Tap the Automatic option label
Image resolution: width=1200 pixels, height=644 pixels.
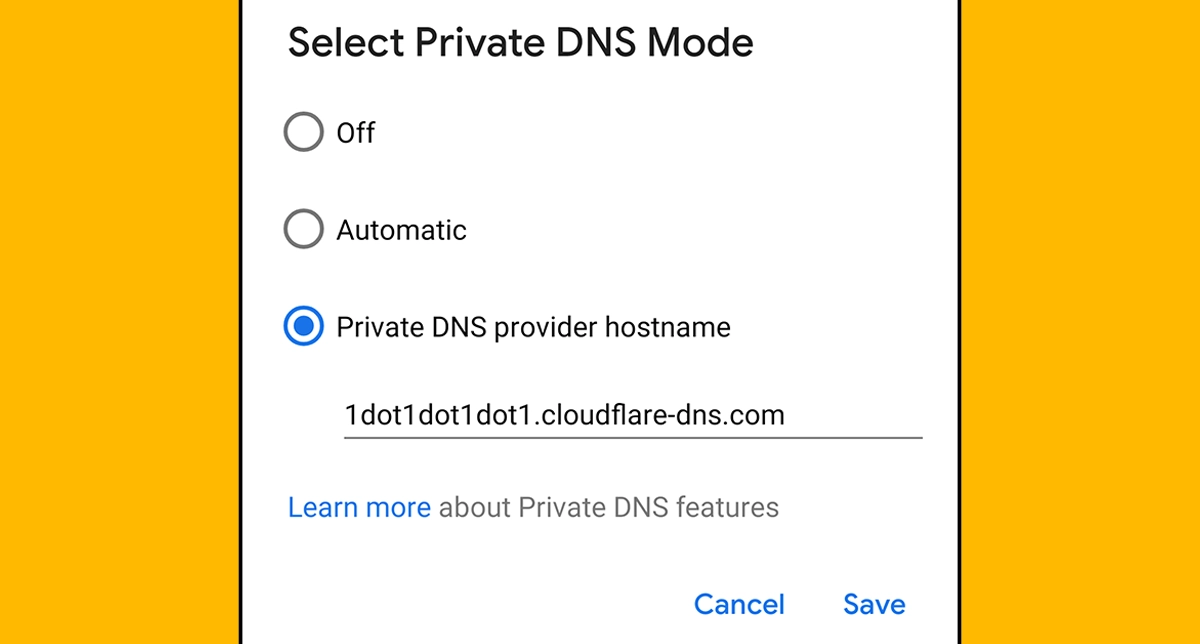(401, 229)
